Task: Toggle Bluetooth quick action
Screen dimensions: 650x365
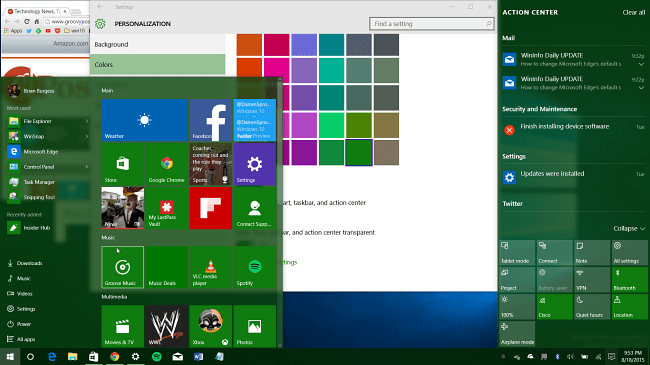Action: click(x=630, y=279)
